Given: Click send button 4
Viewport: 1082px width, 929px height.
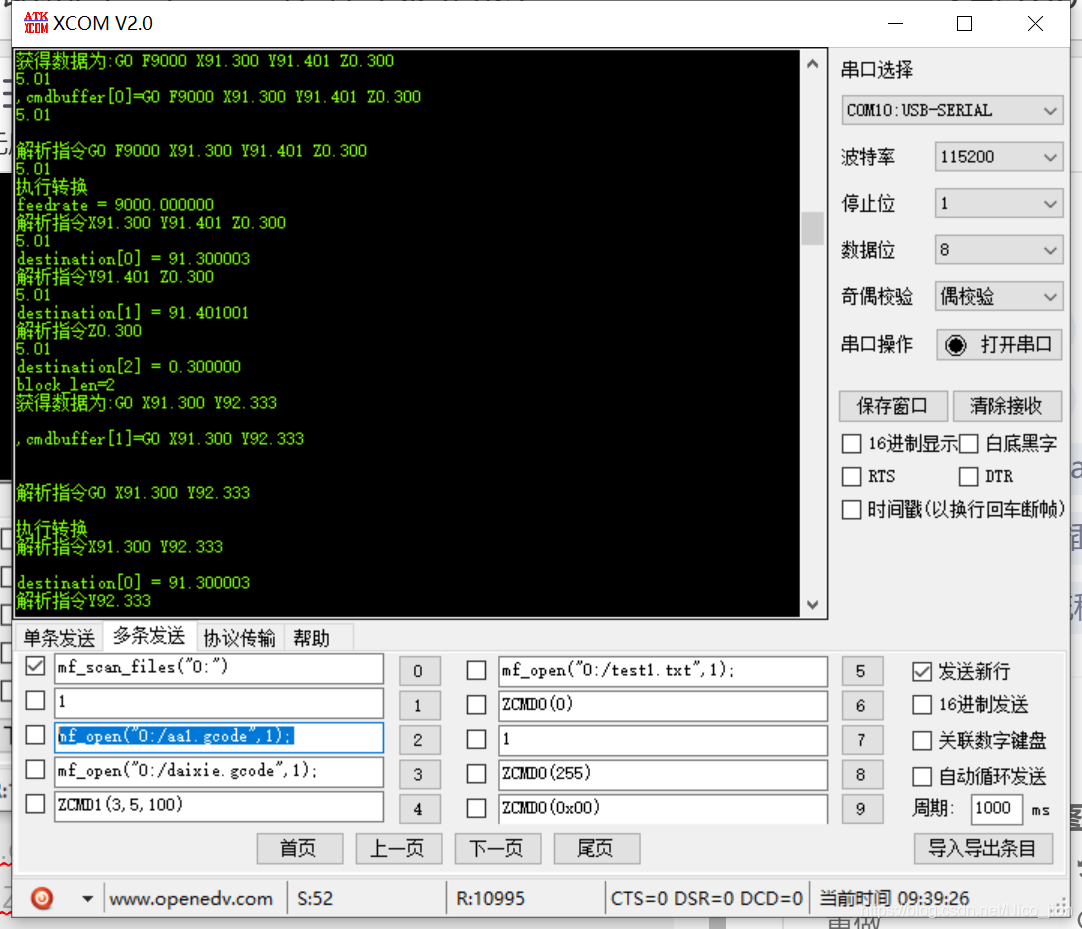Looking at the screenshot, I should (419, 809).
